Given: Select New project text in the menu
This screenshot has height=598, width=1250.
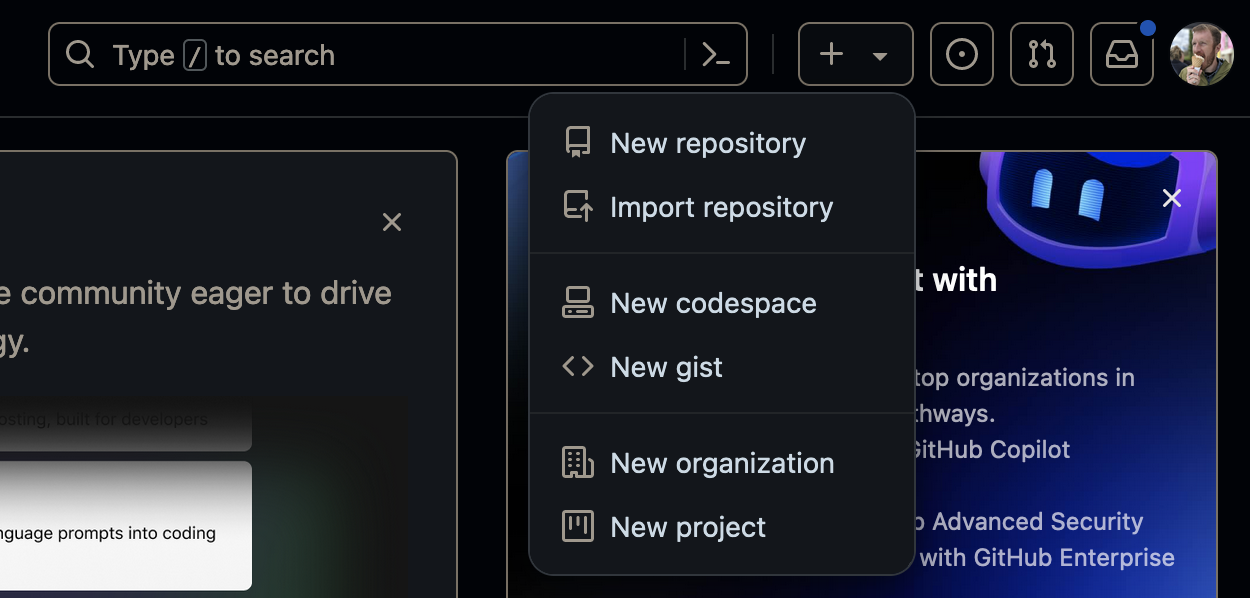Looking at the screenshot, I should (688, 527).
